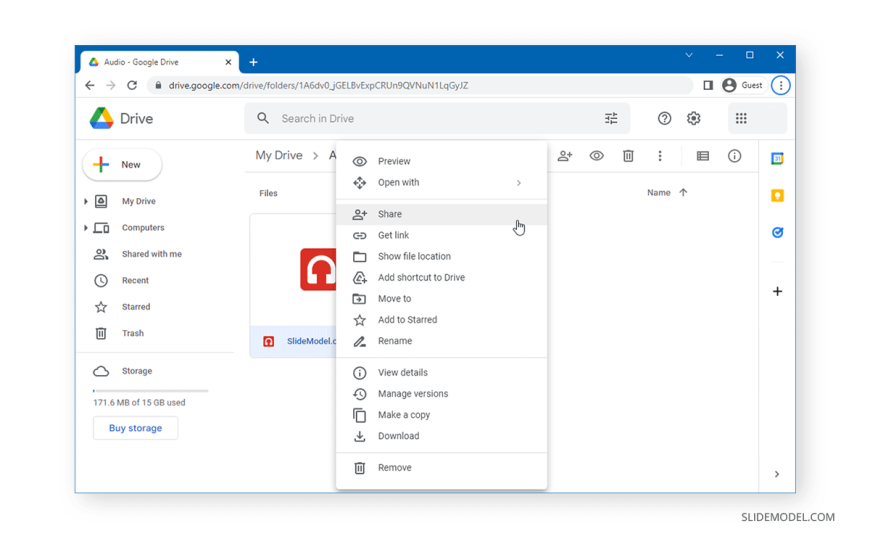Show search options filter icon

(x=611, y=118)
